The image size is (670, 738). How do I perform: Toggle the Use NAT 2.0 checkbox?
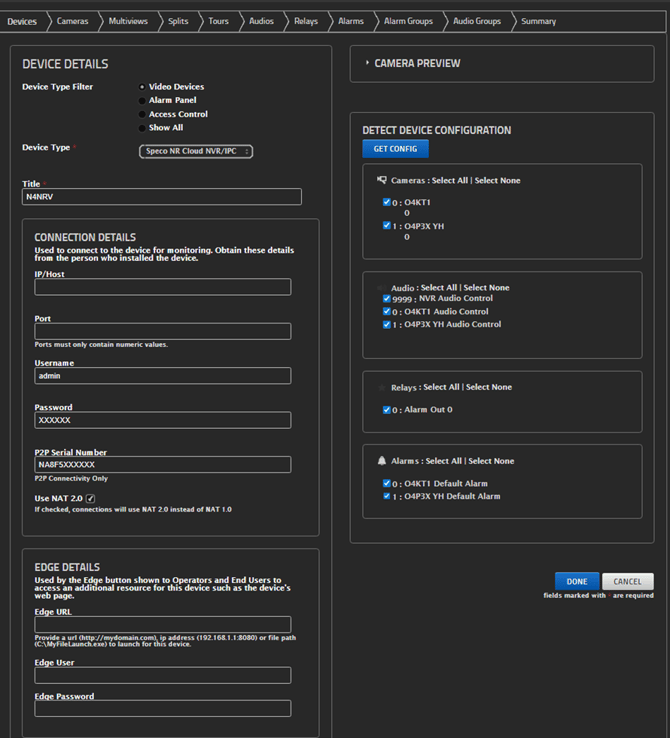(x=90, y=498)
